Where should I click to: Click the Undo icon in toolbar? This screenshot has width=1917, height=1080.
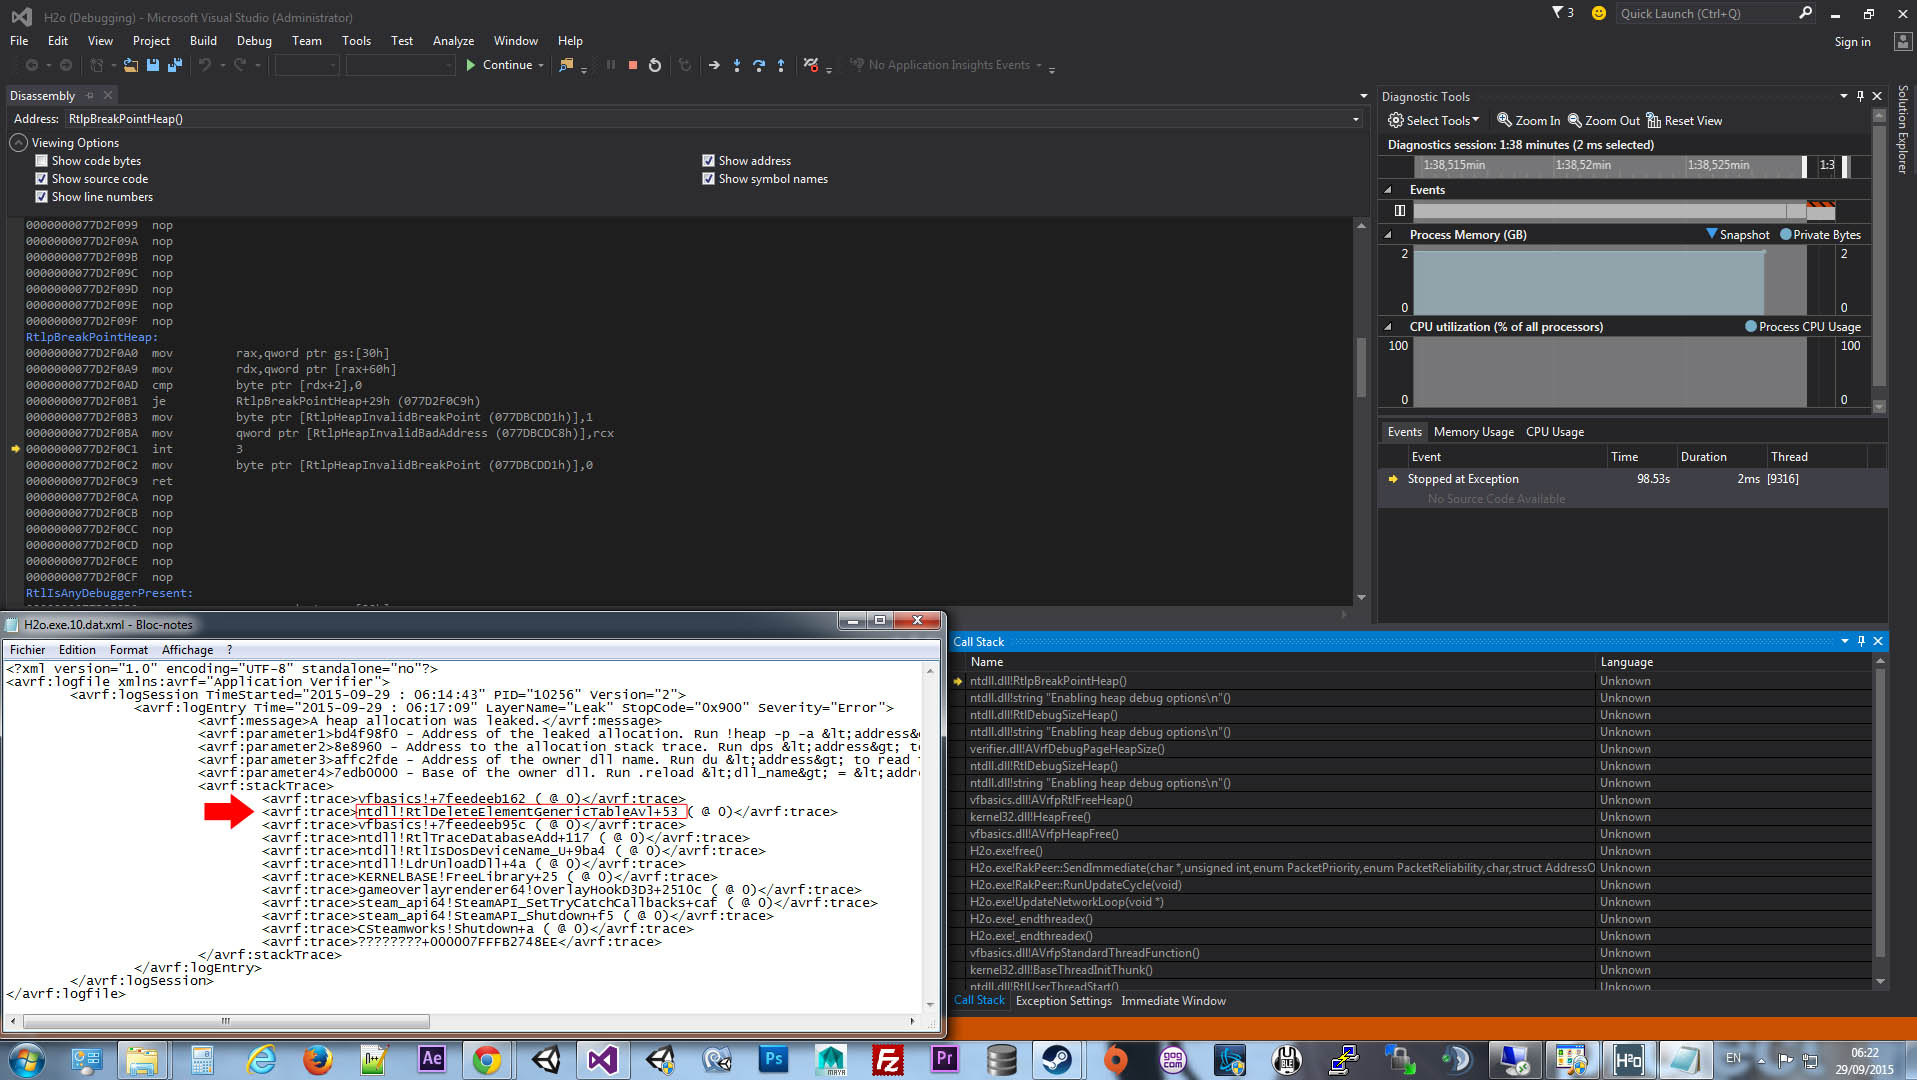(x=205, y=65)
